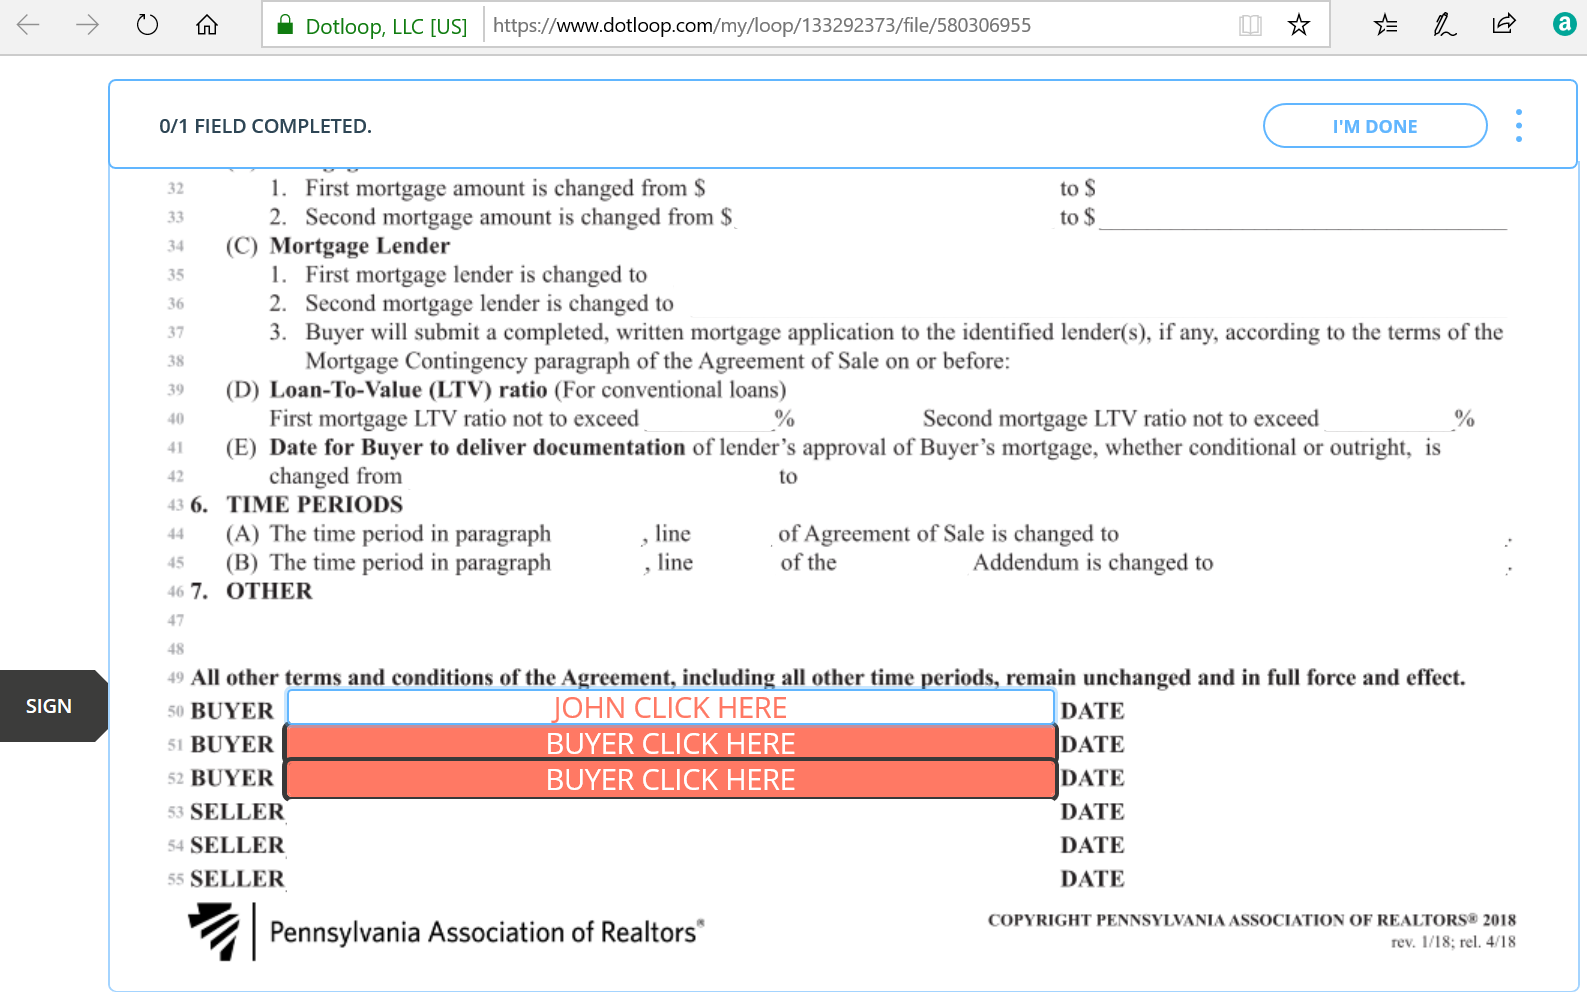The width and height of the screenshot is (1587, 1000).
Task: Click the 'Loan-To-Value (LTV) ratio' heading
Action: click(408, 390)
